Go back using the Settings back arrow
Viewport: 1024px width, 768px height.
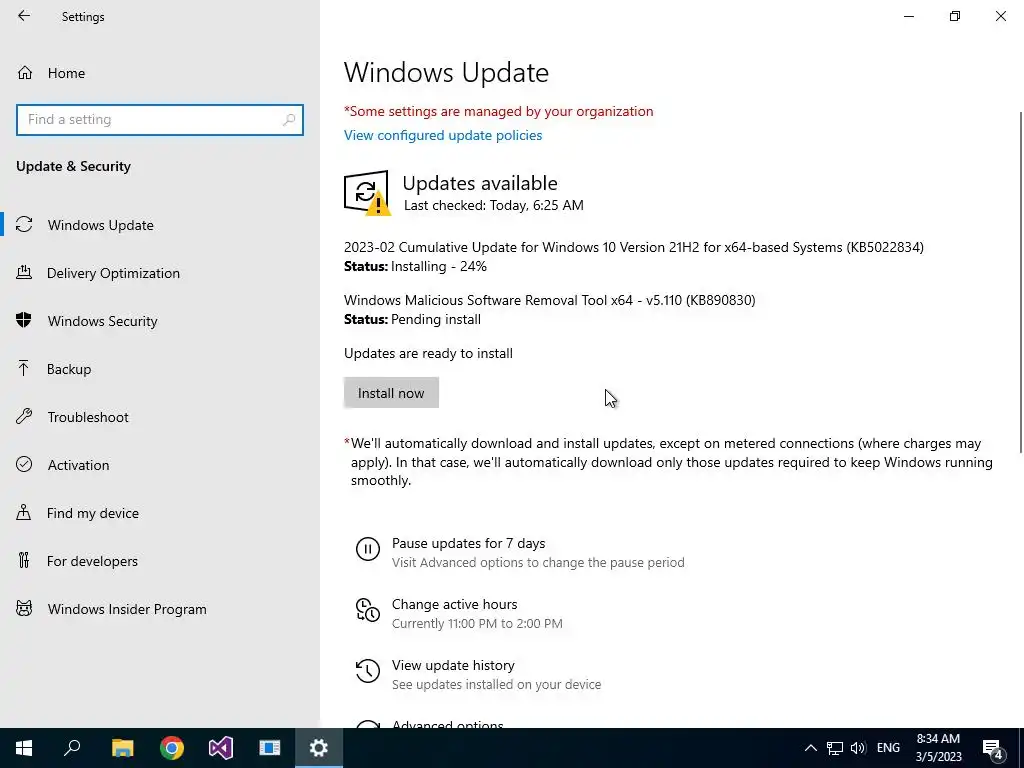pyautogui.click(x=24, y=16)
